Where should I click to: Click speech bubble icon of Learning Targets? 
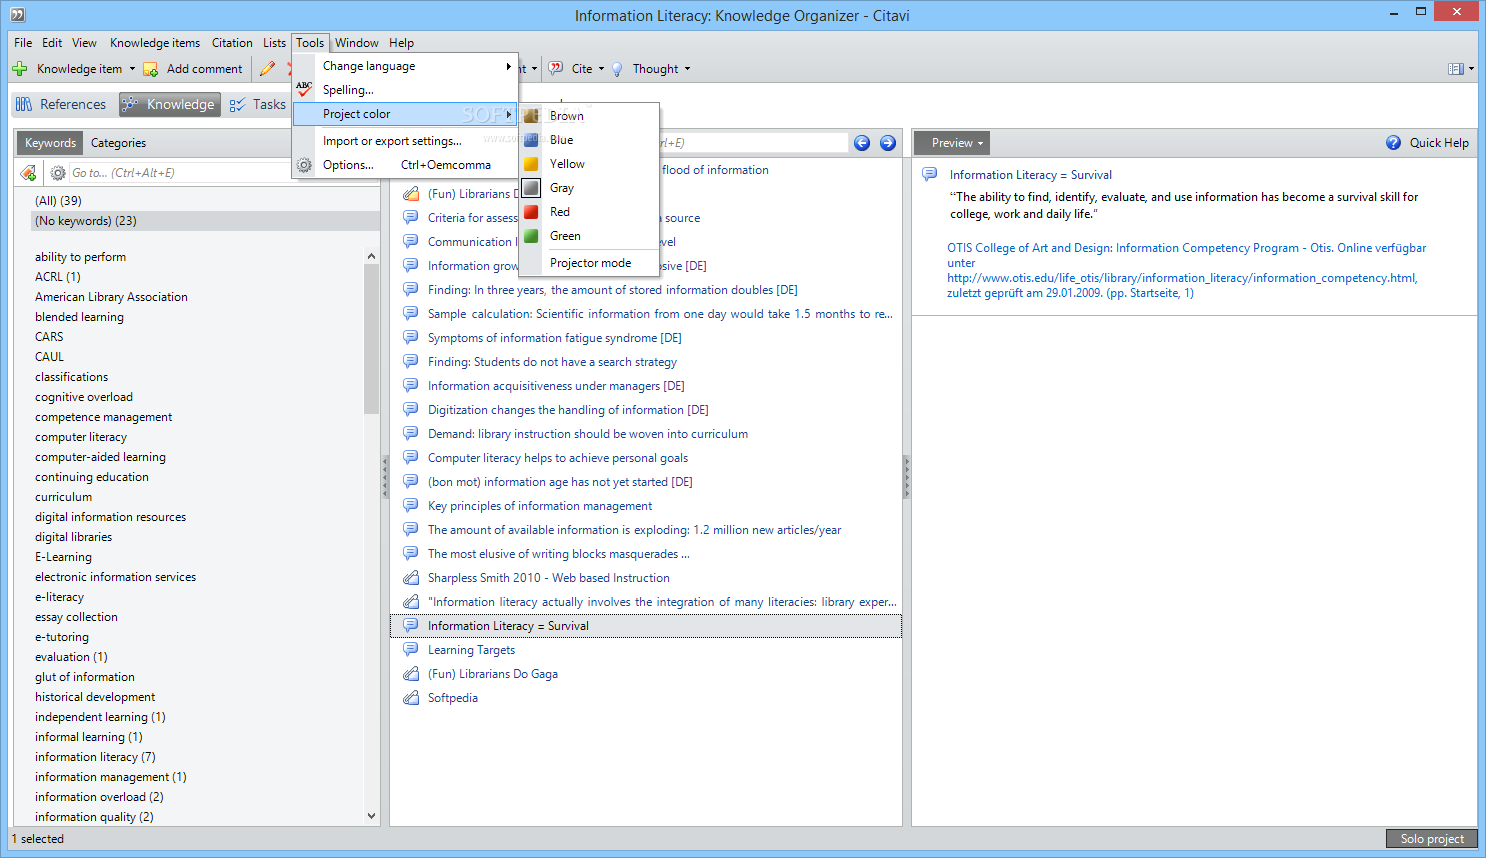pos(410,649)
